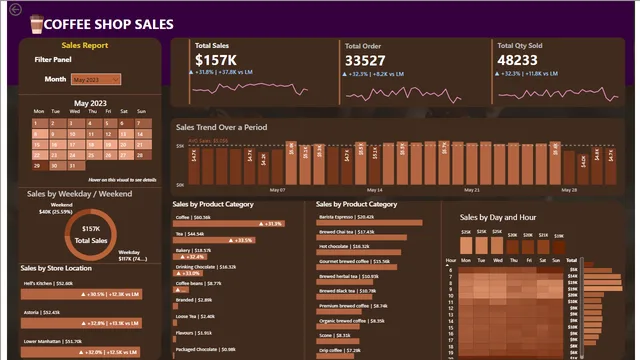This screenshot has height=360, width=640.
Task: Select day 31 in the calendar
Action: click(77, 166)
